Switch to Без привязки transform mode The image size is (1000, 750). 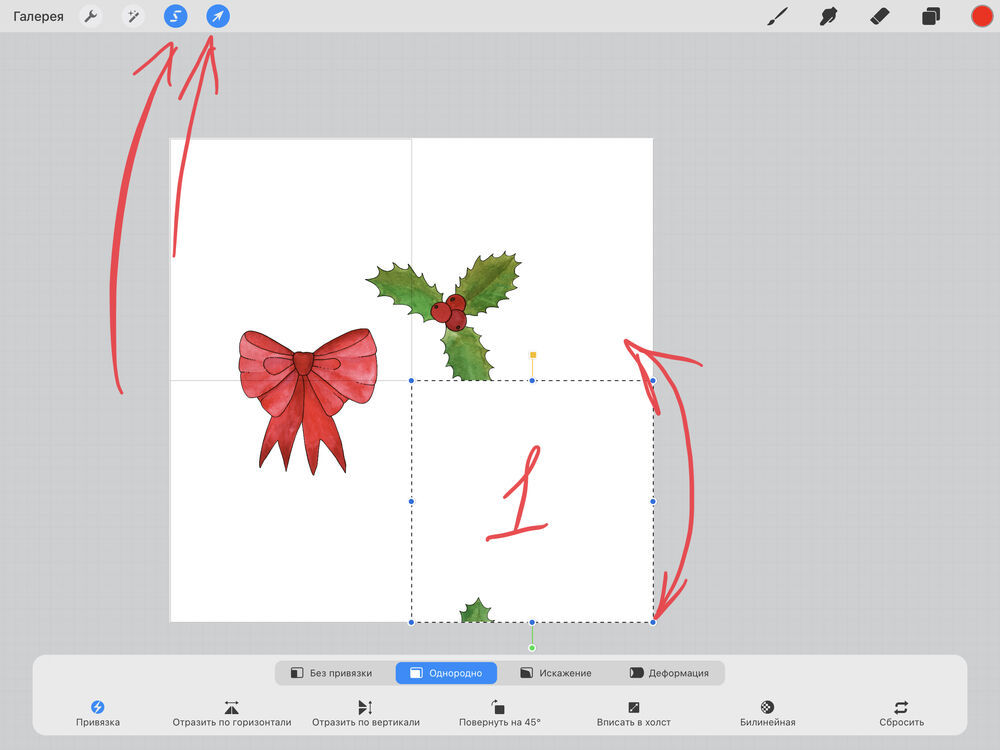point(331,673)
